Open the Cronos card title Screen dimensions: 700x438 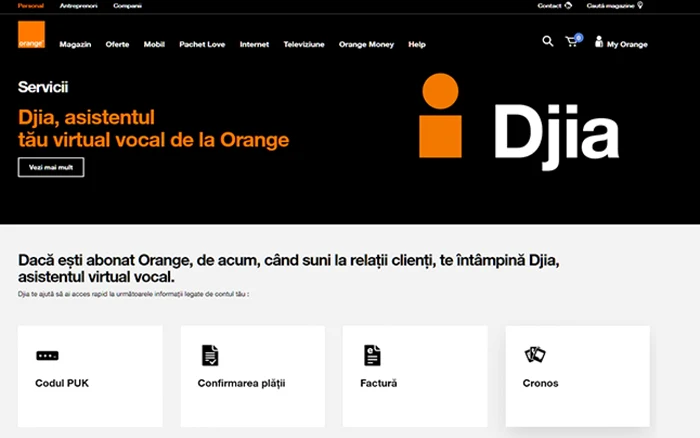(x=540, y=383)
